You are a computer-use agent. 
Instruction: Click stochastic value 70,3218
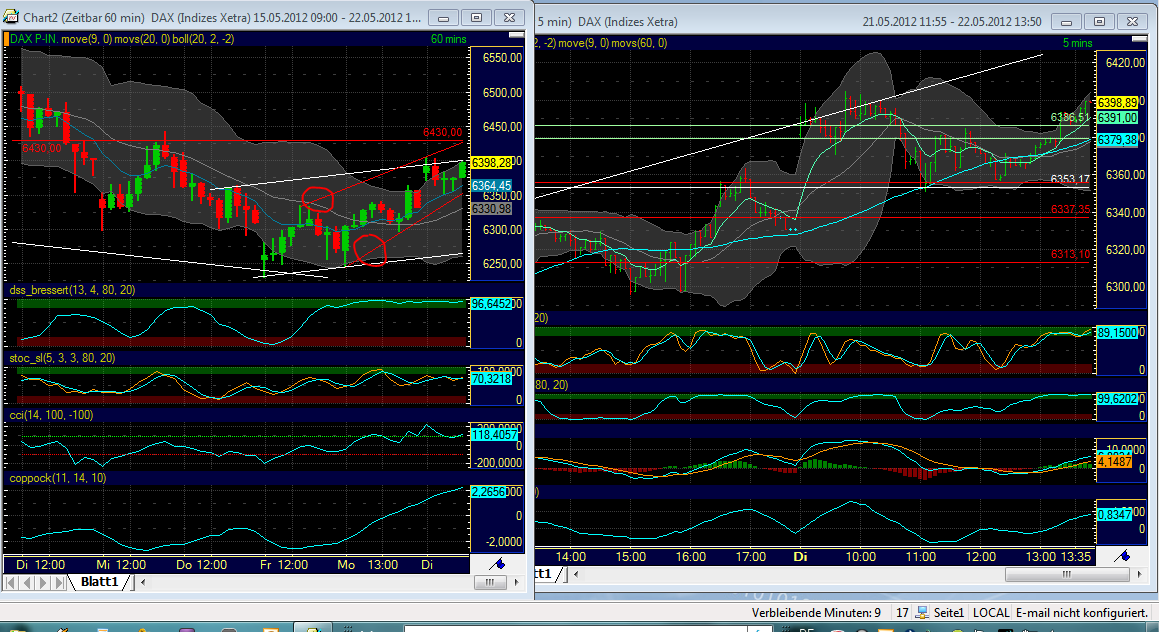(x=492, y=378)
